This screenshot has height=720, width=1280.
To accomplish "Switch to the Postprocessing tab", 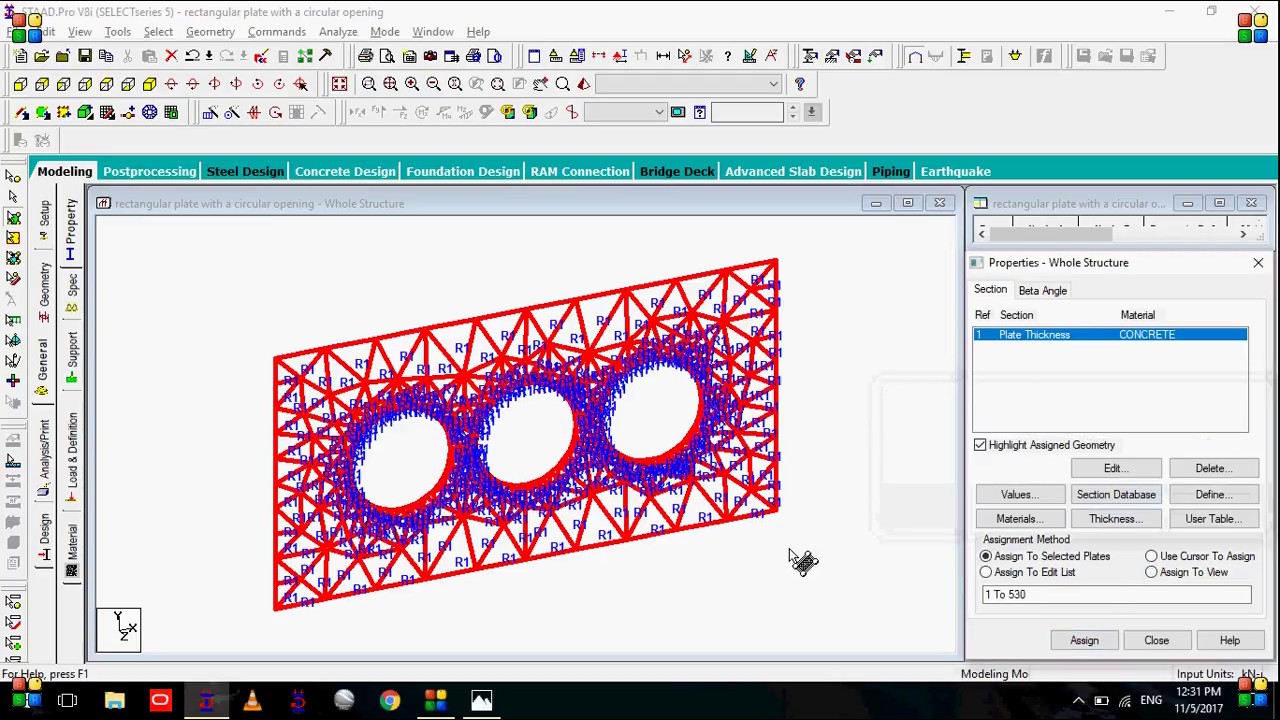I will coord(149,171).
